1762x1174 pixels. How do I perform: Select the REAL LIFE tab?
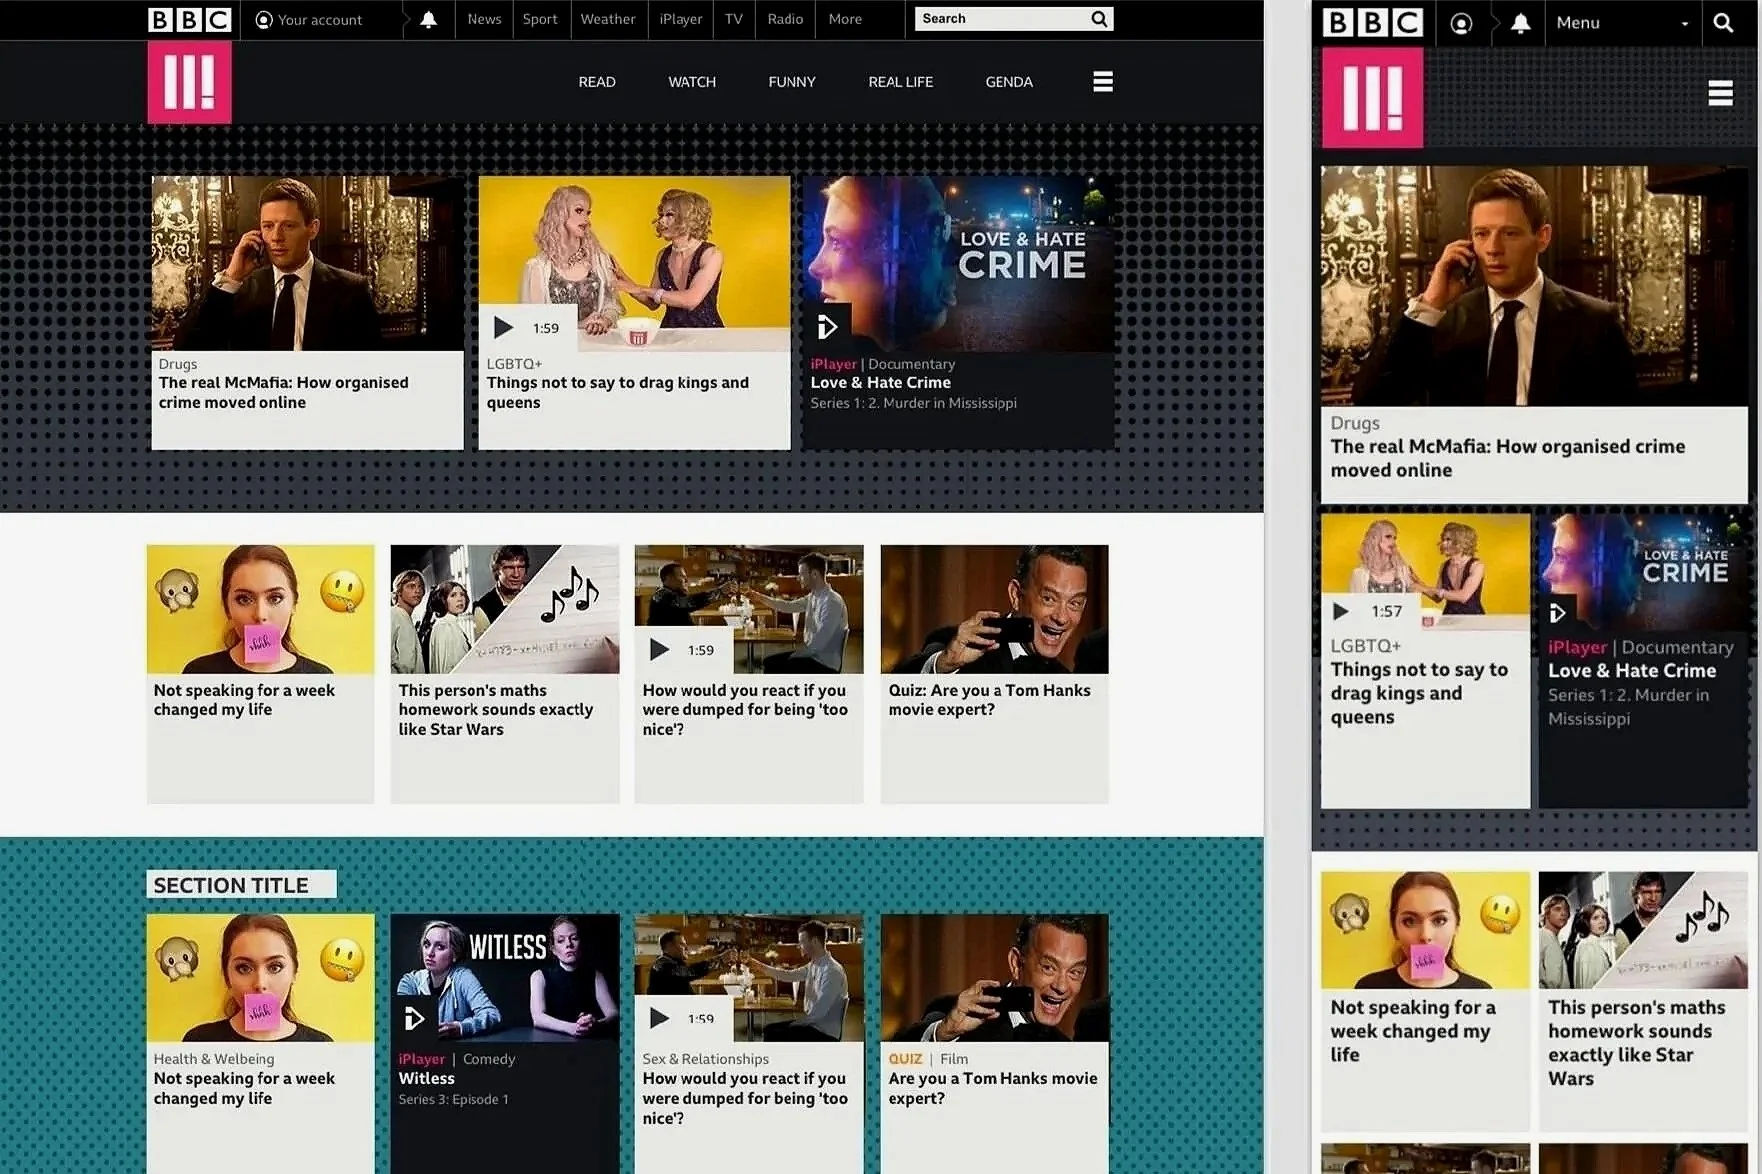[x=900, y=82]
